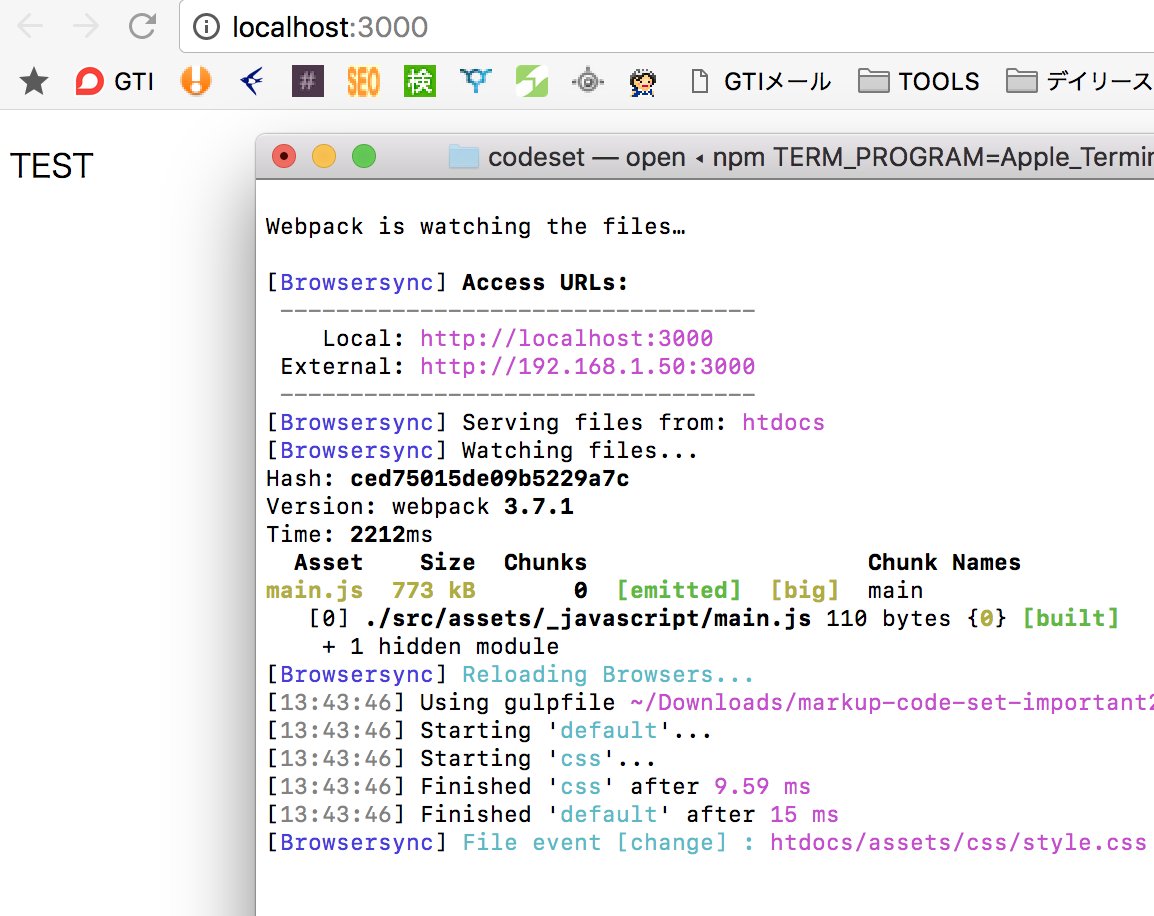Click the hash value ced75015de09b5229a7c

point(489,478)
